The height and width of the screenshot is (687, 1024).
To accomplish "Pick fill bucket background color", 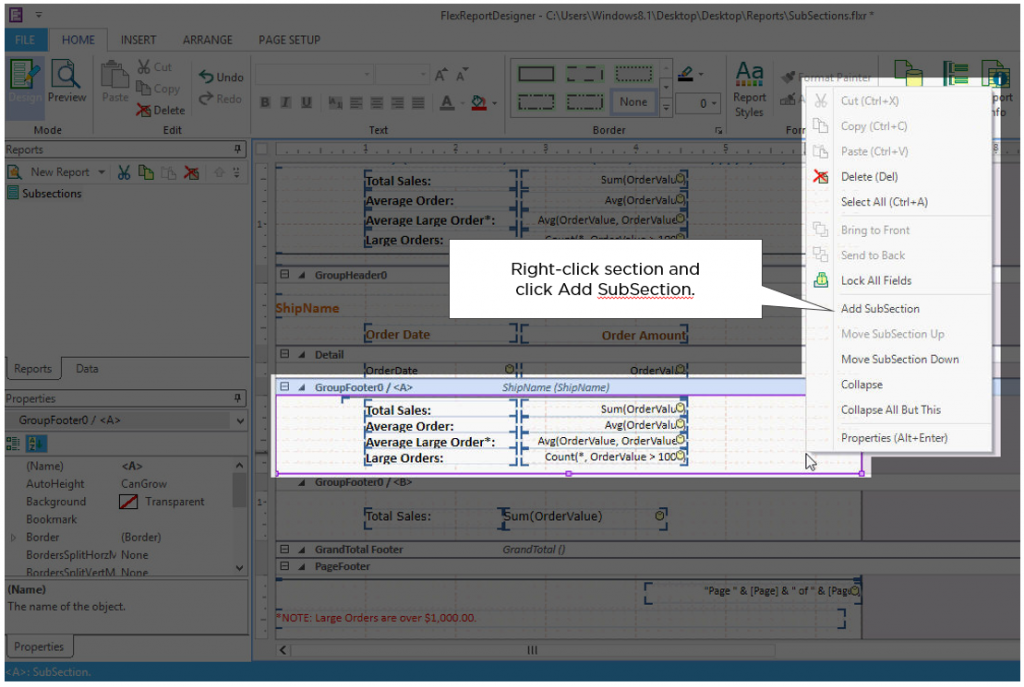I will coord(479,103).
